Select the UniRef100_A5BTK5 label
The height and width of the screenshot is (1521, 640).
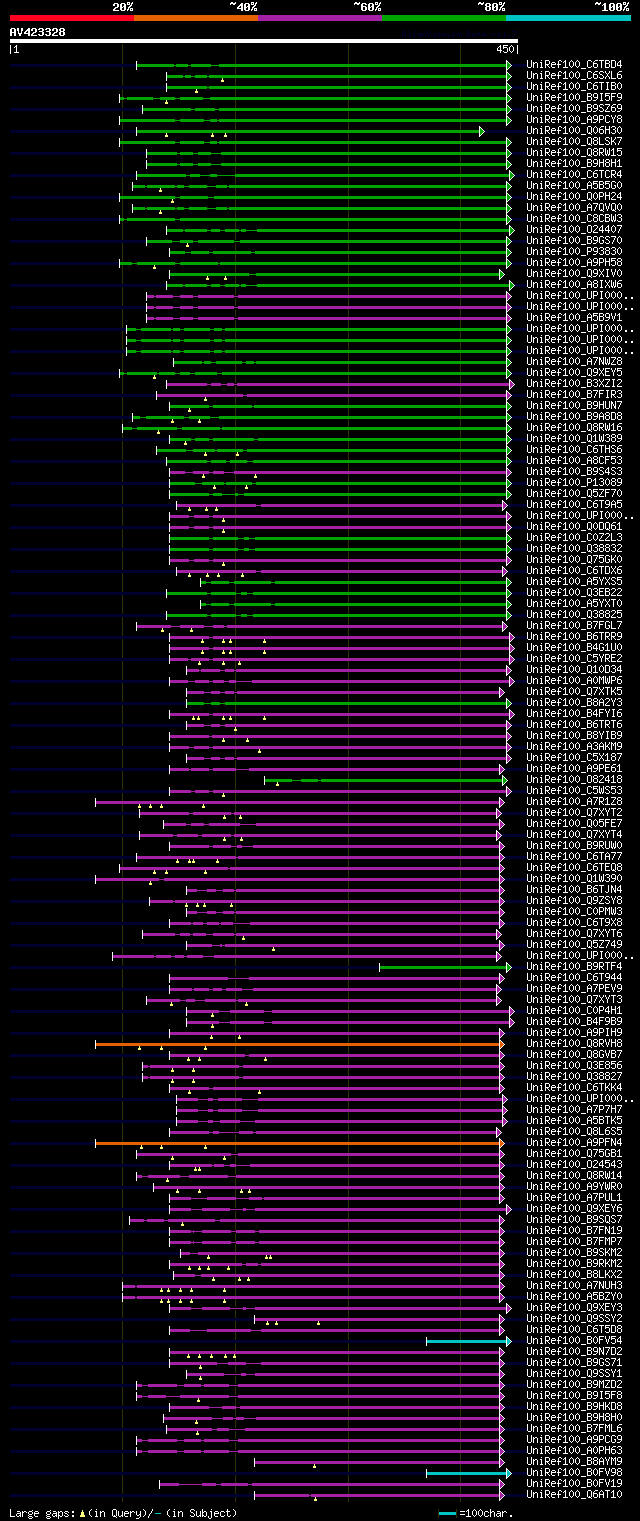click(x=574, y=1120)
